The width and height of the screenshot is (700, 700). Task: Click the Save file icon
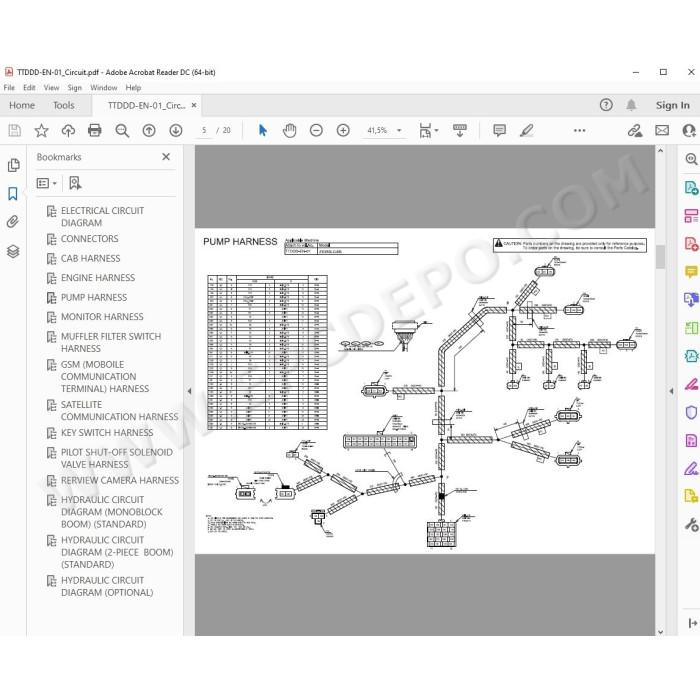point(15,130)
